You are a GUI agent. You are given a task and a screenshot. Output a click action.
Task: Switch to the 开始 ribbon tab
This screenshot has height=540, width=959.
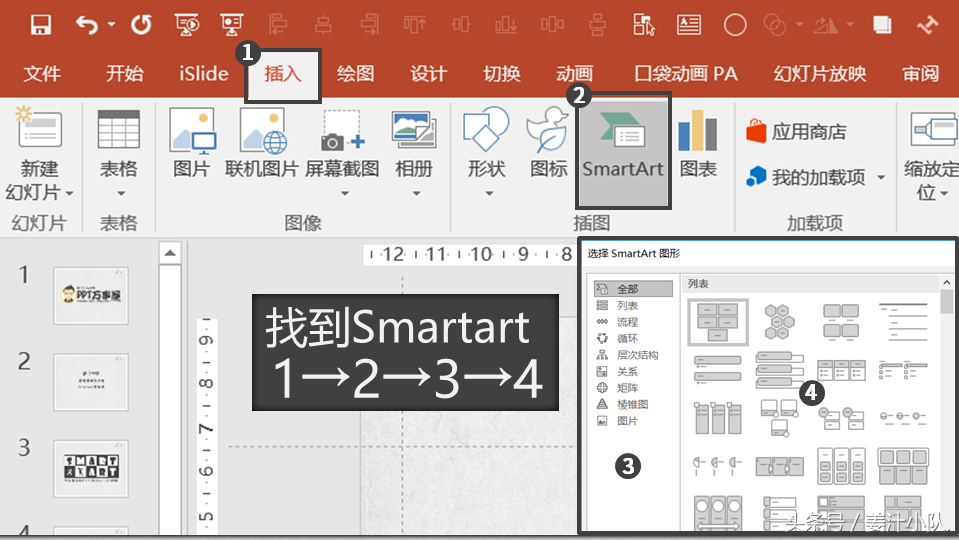click(124, 74)
